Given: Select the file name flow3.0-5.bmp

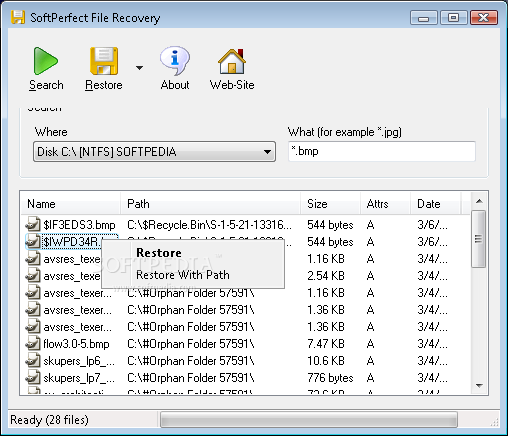Looking at the screenshot, I should 76,344.
